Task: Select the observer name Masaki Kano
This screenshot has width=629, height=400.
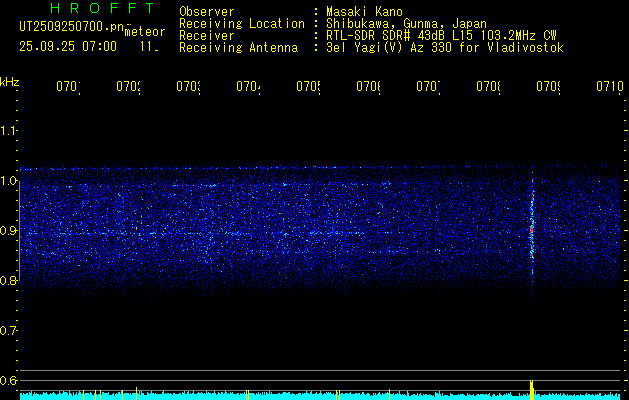Action: pyautogui.click(x=364, y=12)
